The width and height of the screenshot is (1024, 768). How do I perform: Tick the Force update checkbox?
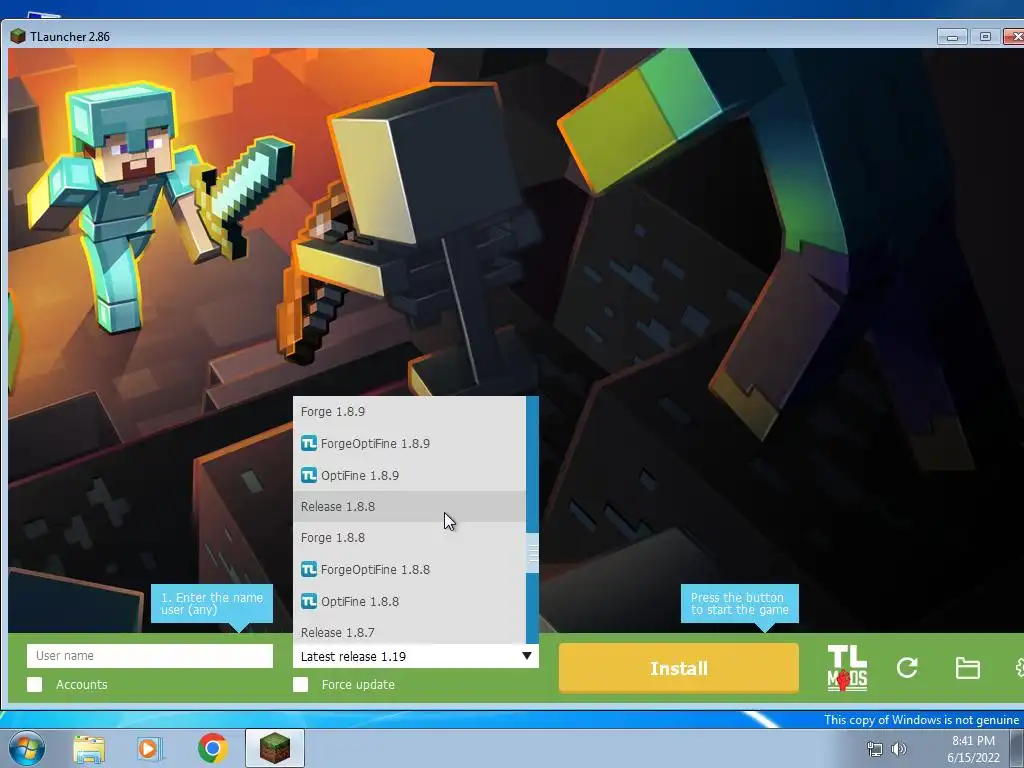[300, 684]
